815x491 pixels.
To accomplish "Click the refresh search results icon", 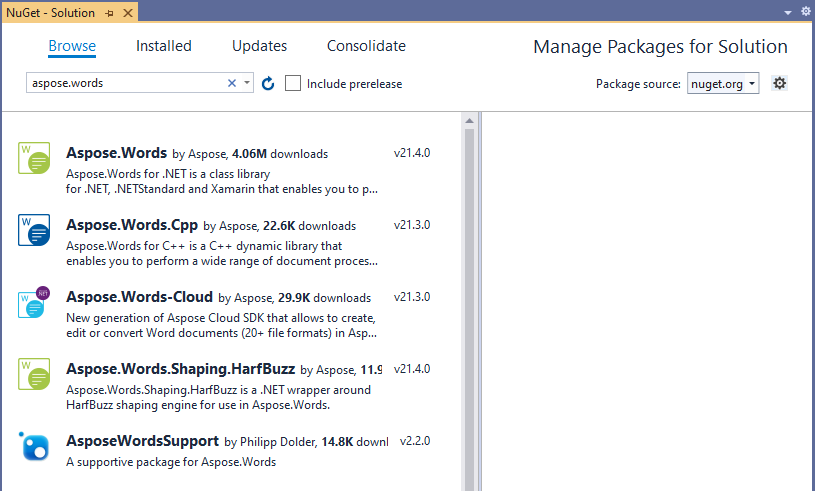I will (x=268, y=83).
